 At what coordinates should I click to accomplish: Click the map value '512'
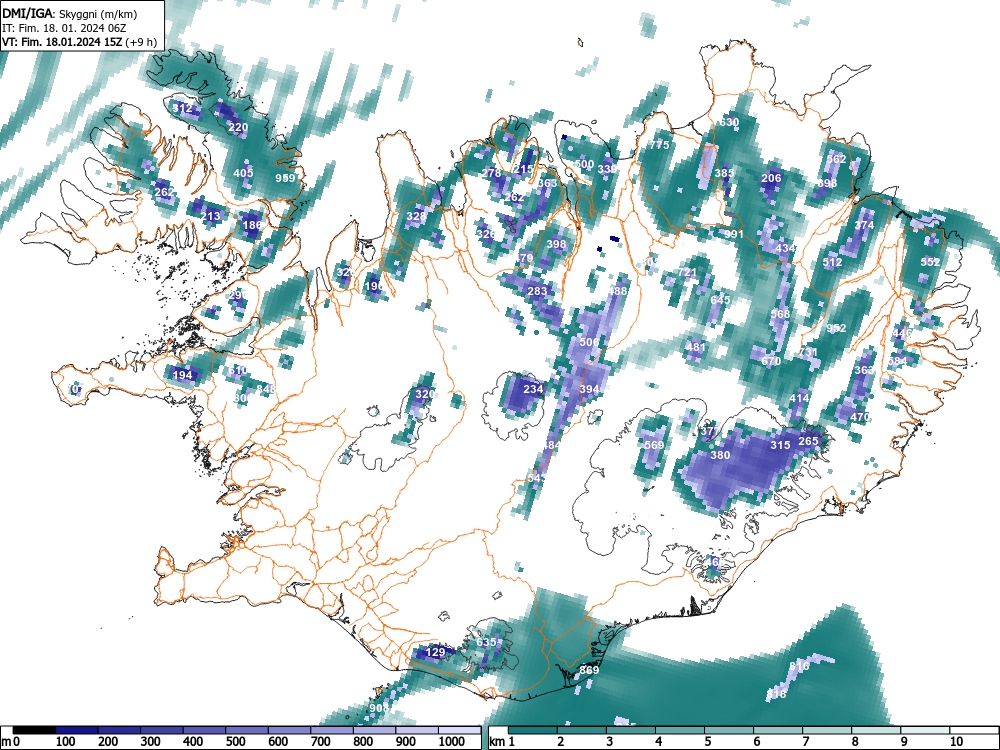click(x=832, y=262)
